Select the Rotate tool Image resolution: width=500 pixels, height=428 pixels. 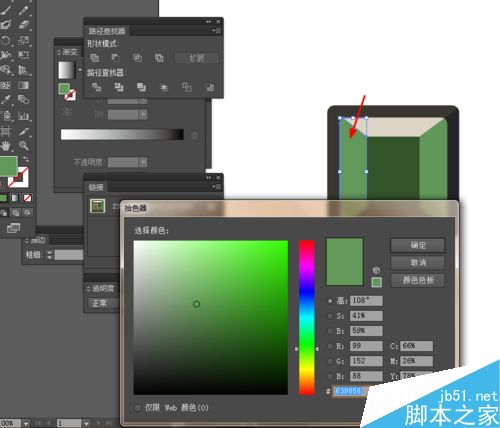pyautogui.click(x=6, y=40)
